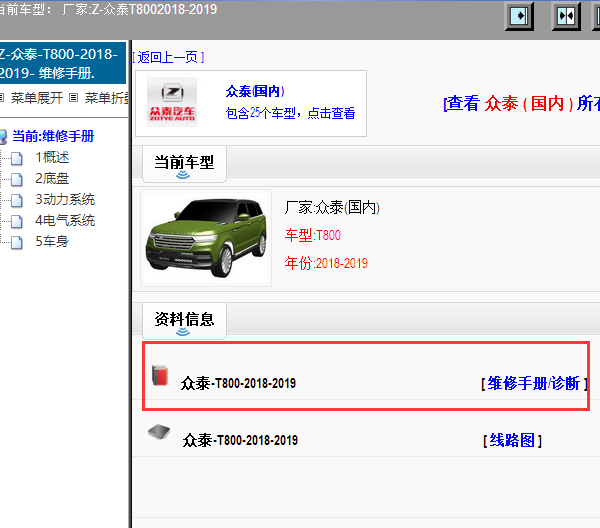Click 包含25个车型，点击查看 link
This screenshot has height=528, width=600.
click(x=290, y=113)
